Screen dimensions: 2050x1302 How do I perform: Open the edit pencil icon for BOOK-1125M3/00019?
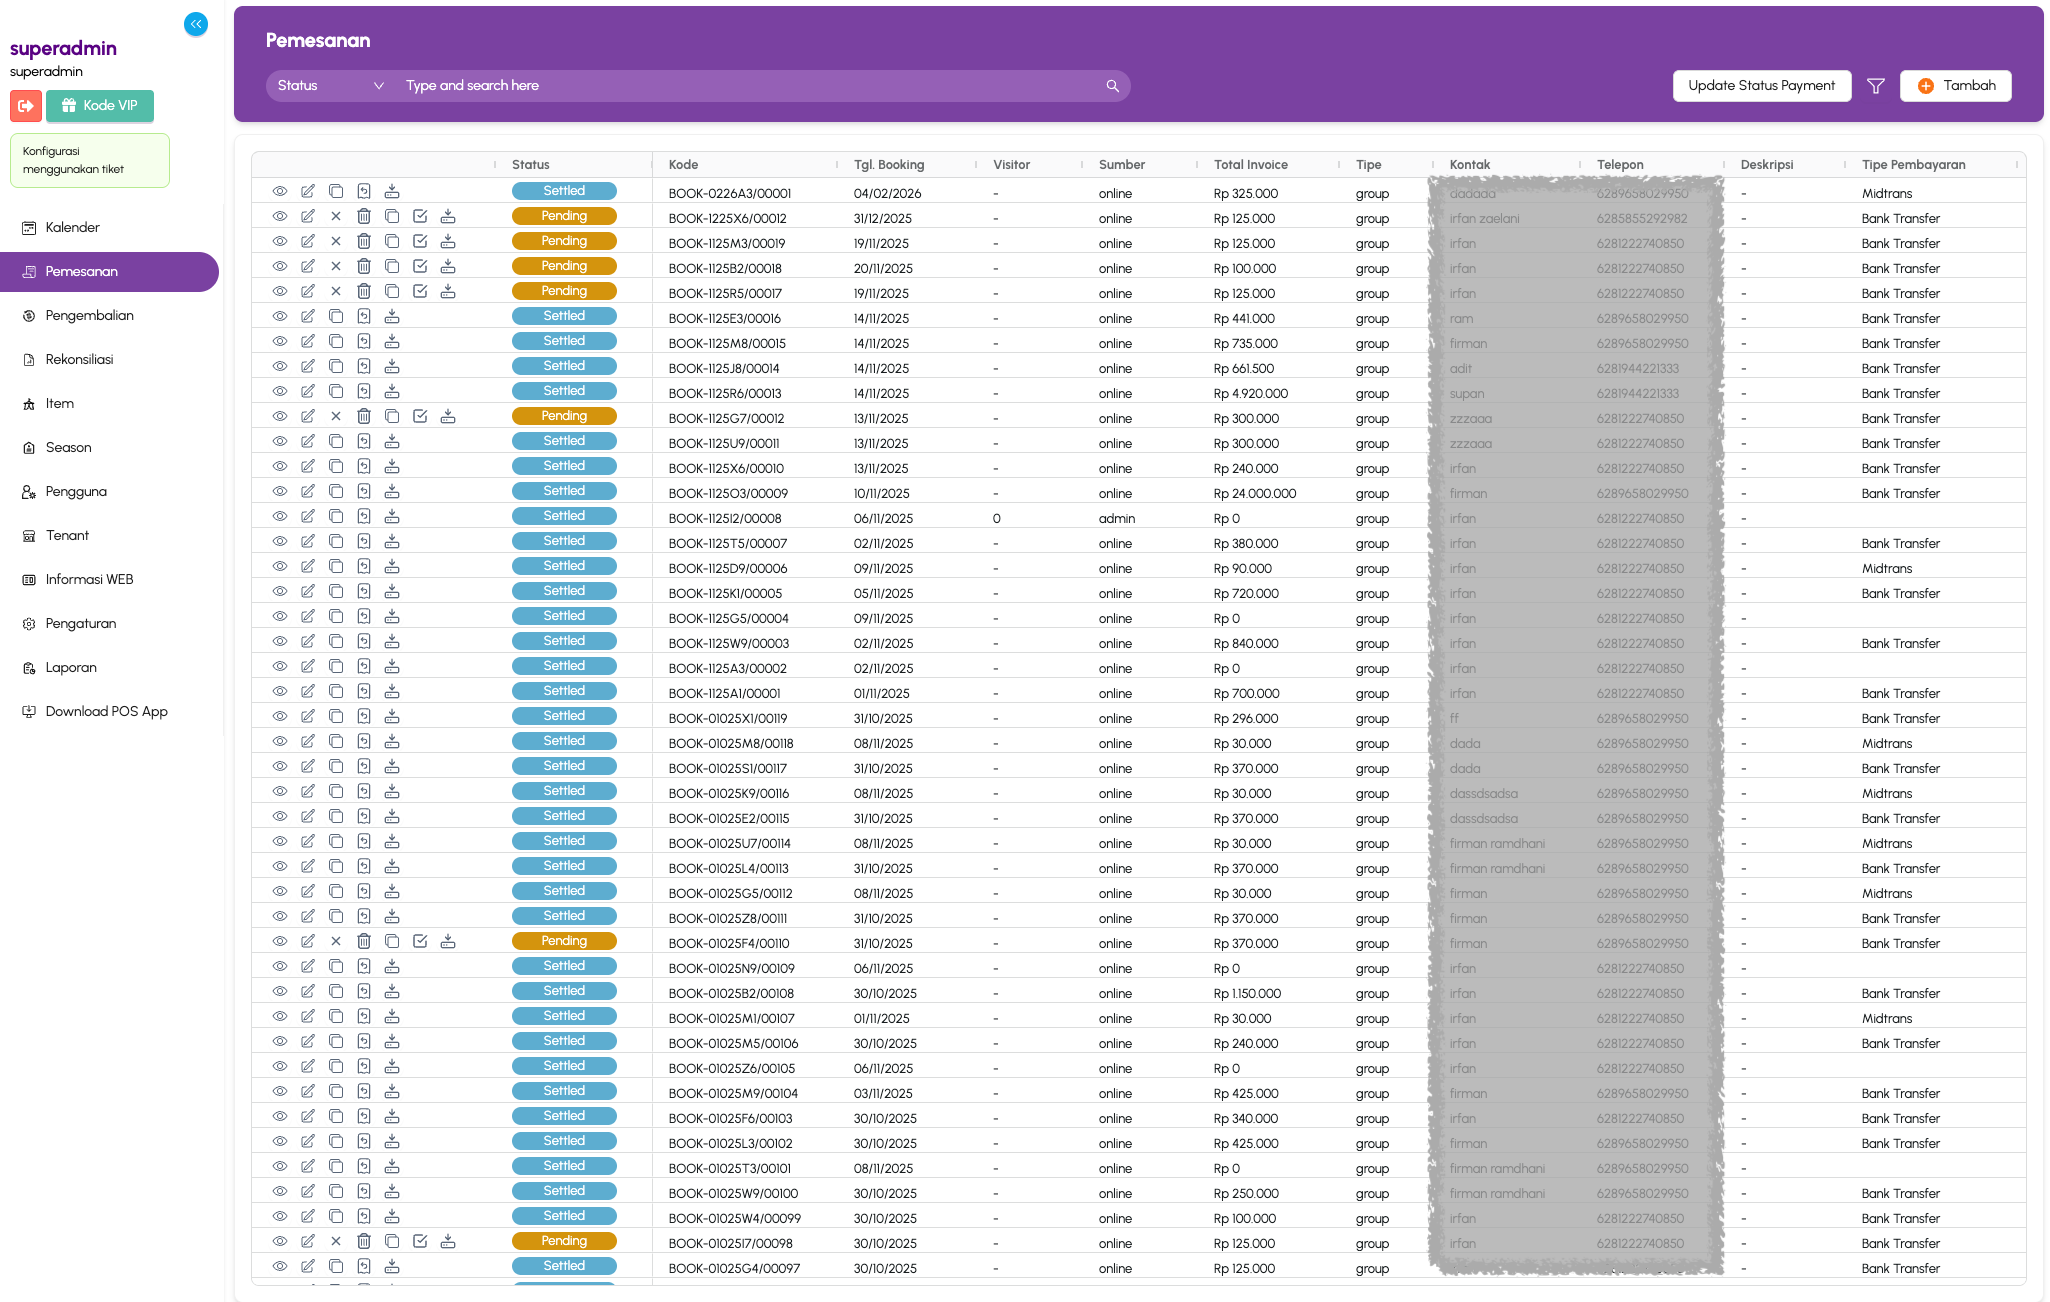tap(308, 241)
